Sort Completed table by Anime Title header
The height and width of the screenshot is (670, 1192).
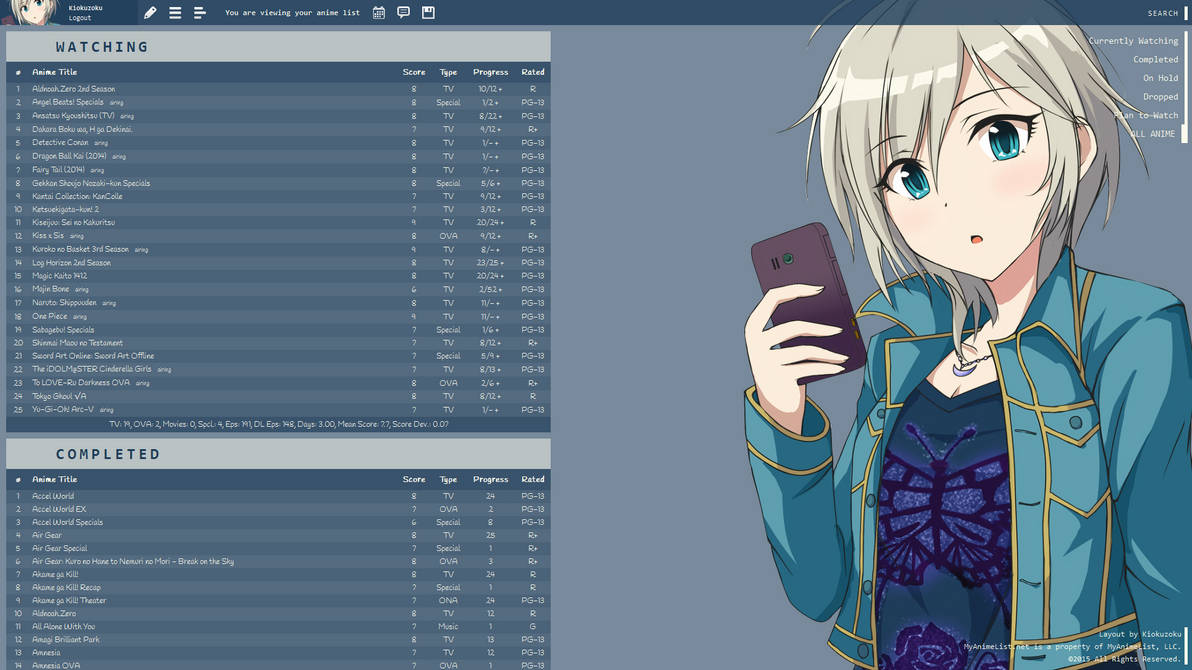[x=54, y=480]
